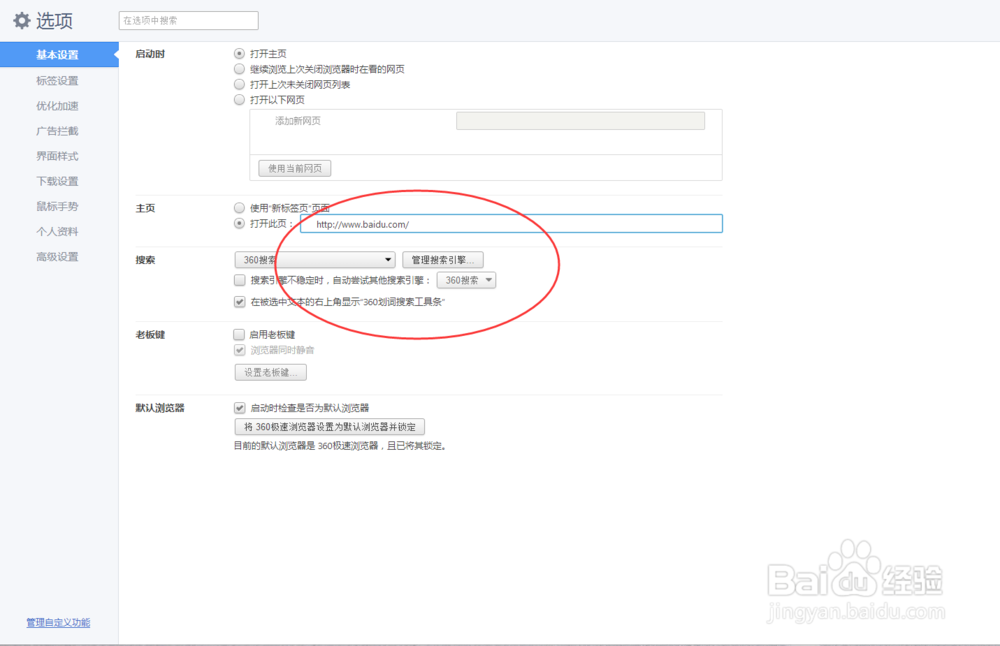Open the 下载设置 section
This screenshot has width=1000, height=646.
pyautogui.click(x=57, y=181)
